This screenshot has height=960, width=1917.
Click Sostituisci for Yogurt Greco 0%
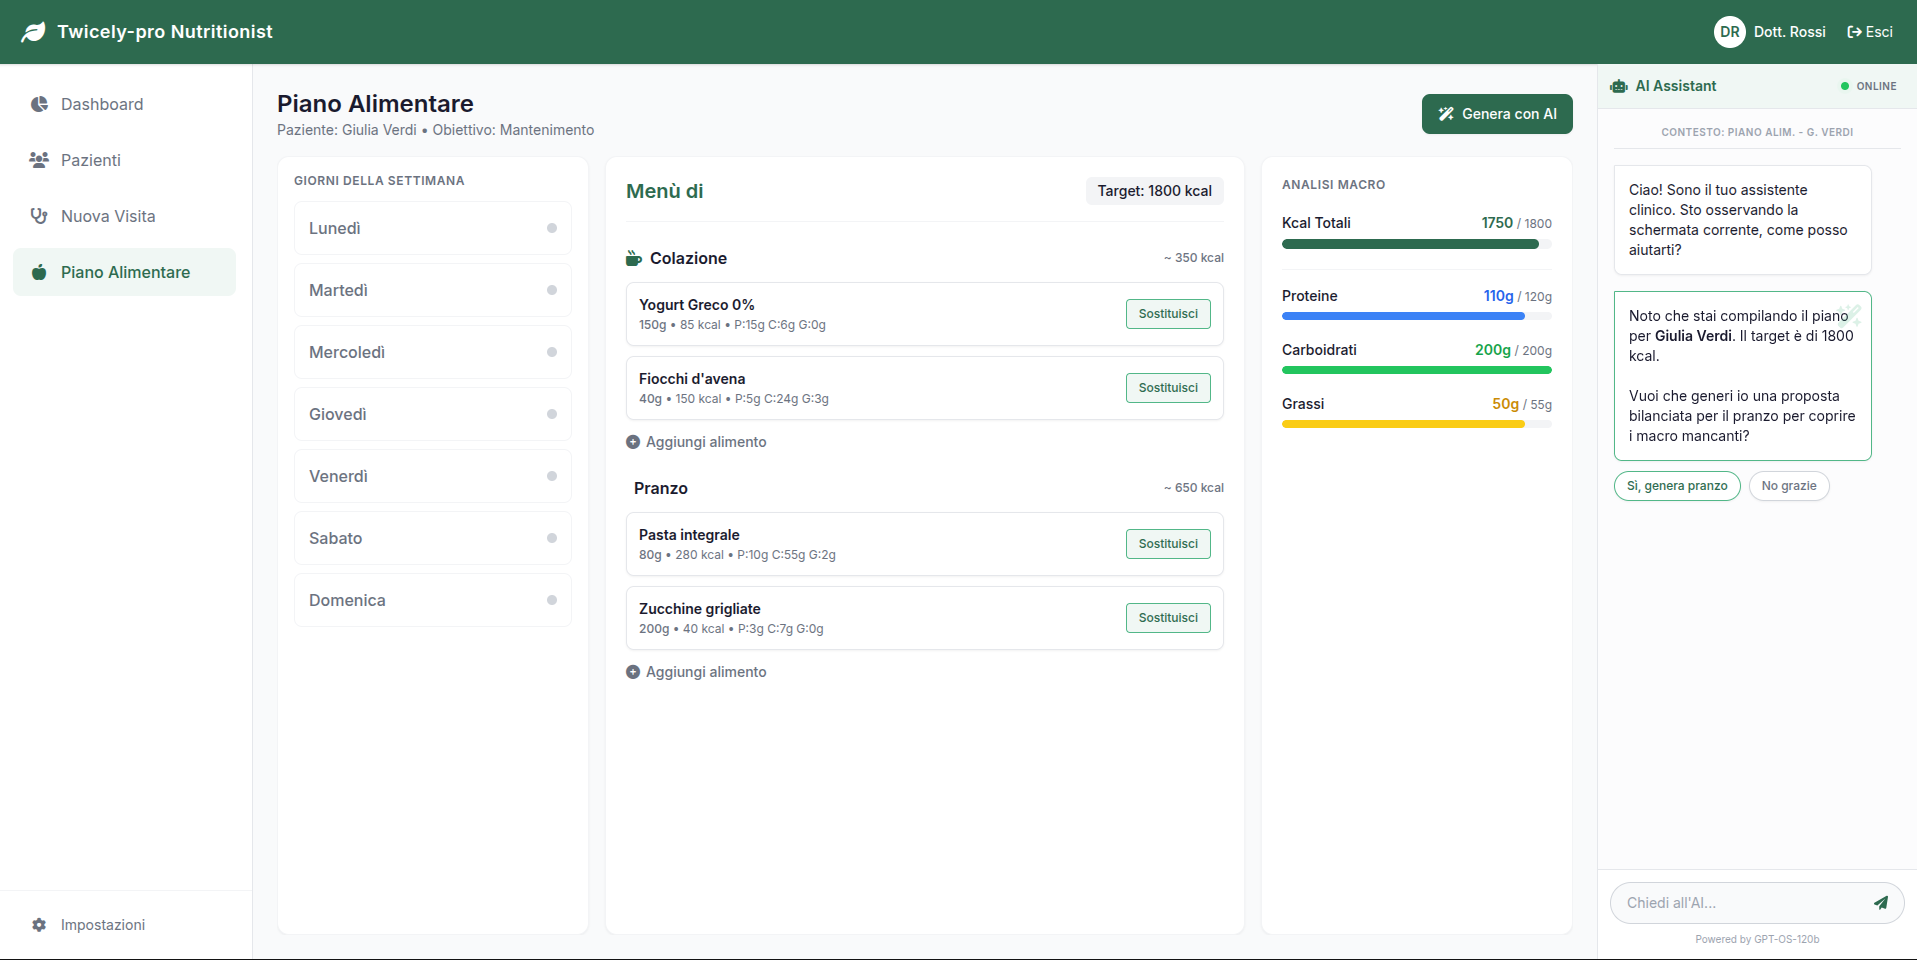[1167, 313]
